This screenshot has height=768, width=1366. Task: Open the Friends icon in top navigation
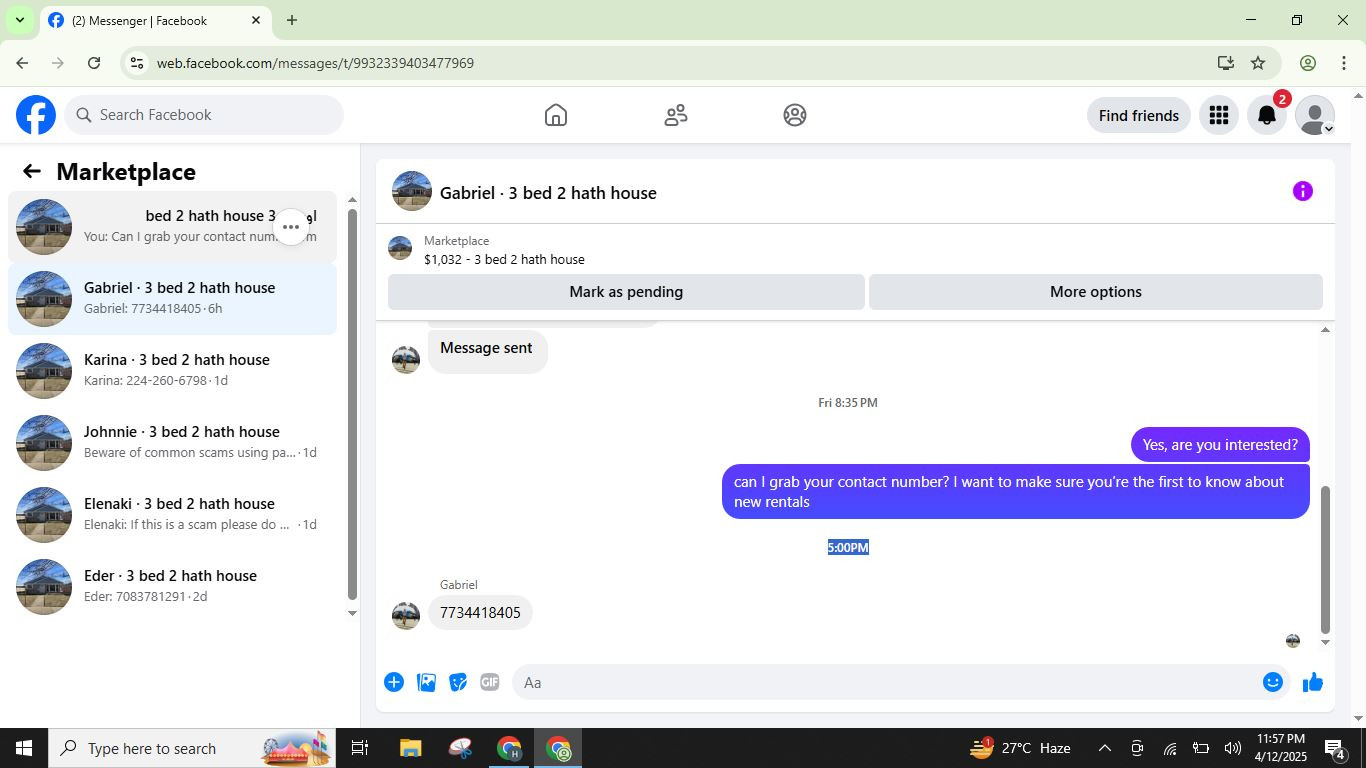click(x=676, y=115)
